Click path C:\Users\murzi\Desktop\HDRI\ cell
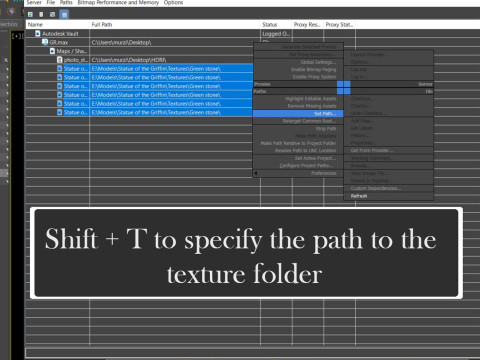 coord(129,60)
